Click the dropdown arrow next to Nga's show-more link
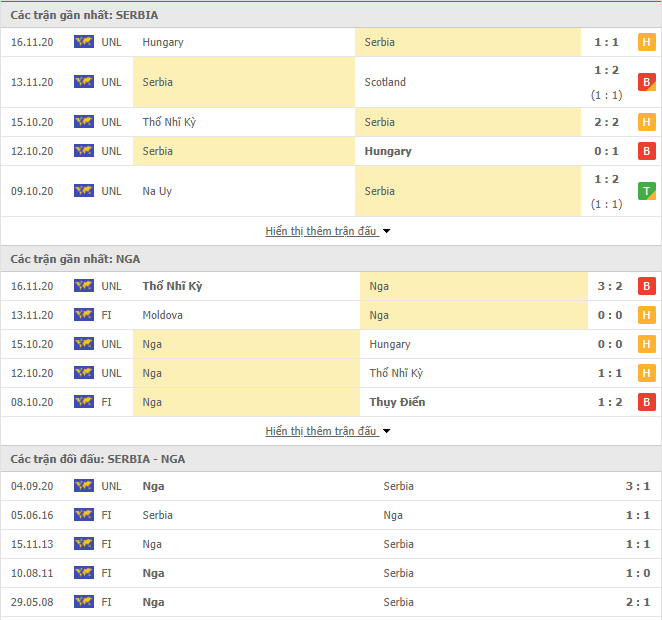The height and width of the screenshot is (620, 662). (x=386, y=431)
